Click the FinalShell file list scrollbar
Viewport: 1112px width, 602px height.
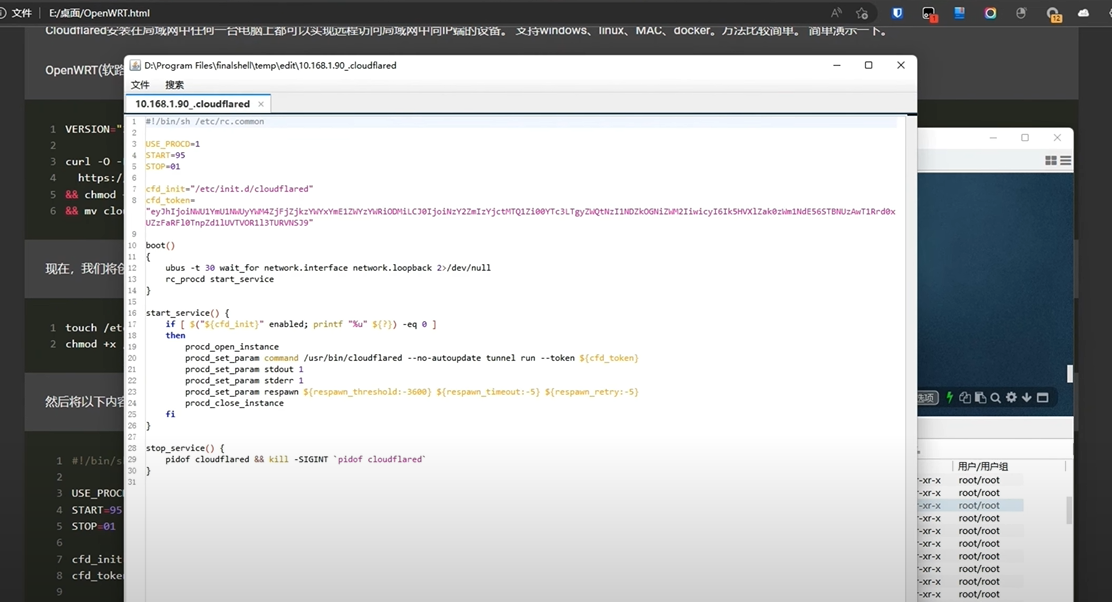[x=1069, y=511]
